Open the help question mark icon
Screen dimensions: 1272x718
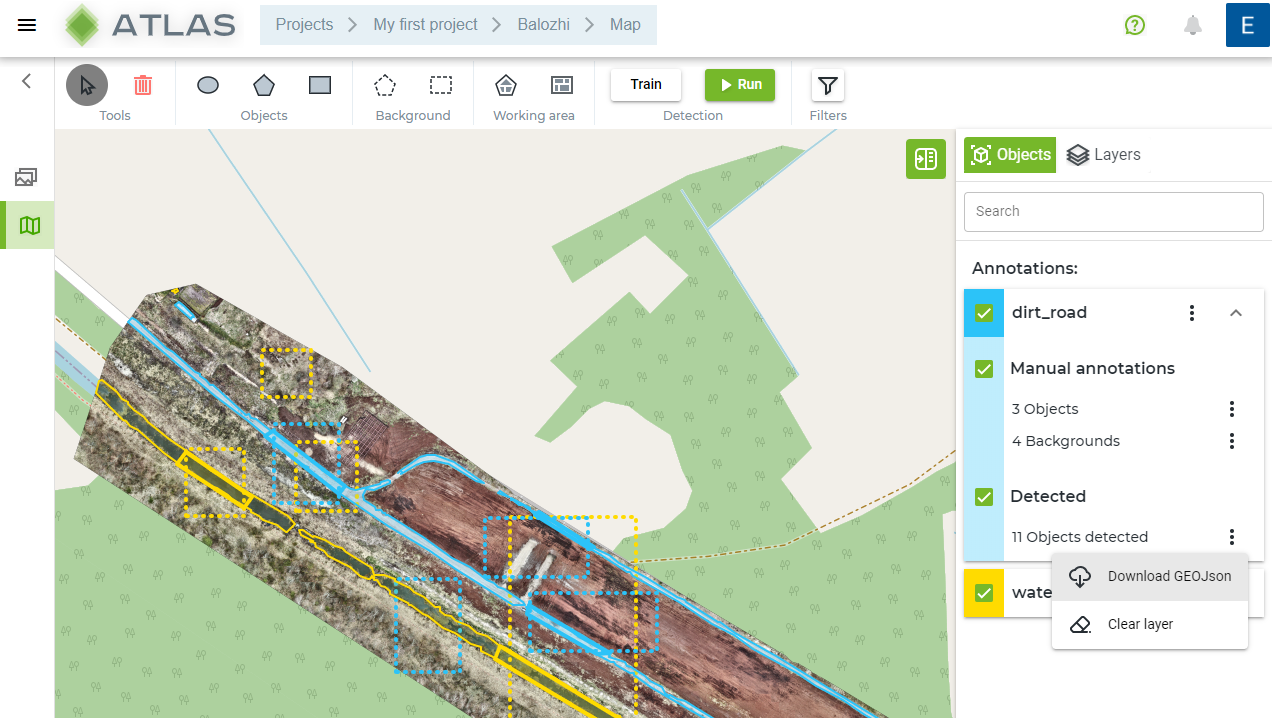(x=1135, y=25)
